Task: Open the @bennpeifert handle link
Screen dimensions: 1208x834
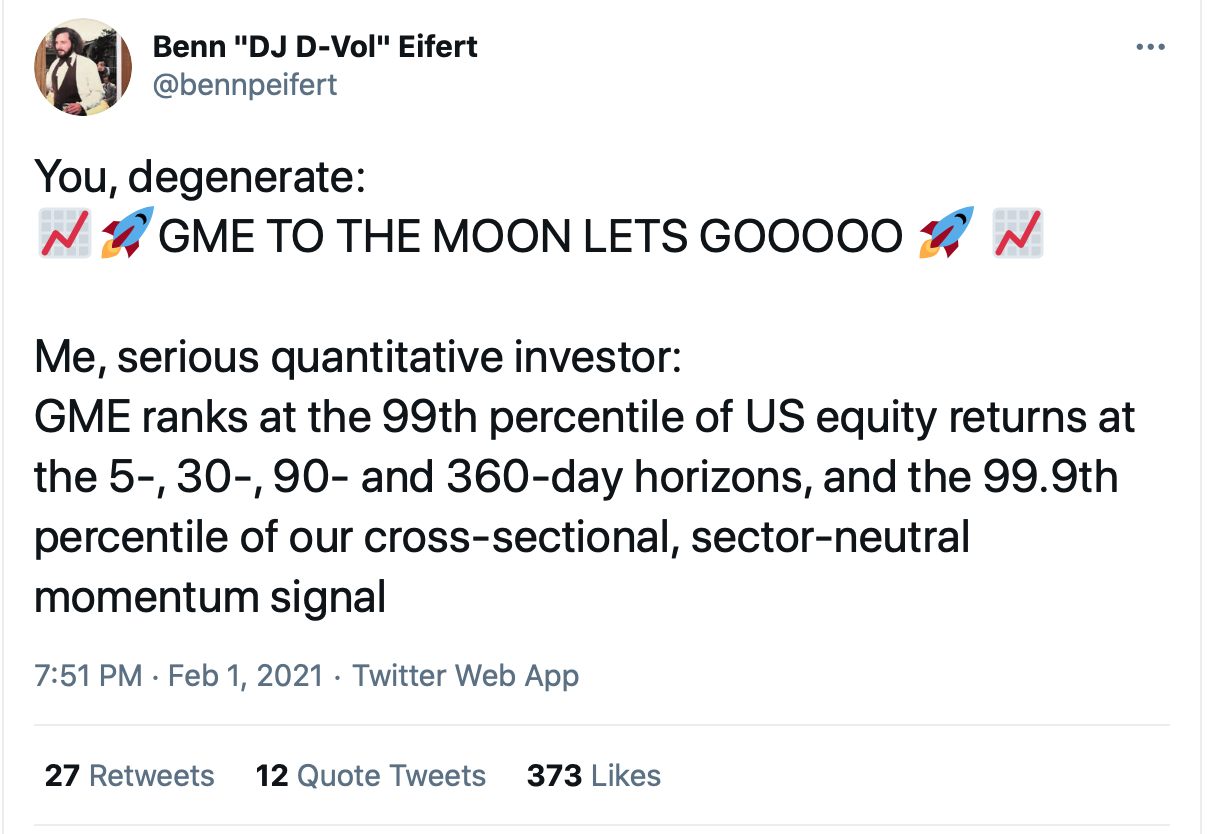Action: (244, 84)
